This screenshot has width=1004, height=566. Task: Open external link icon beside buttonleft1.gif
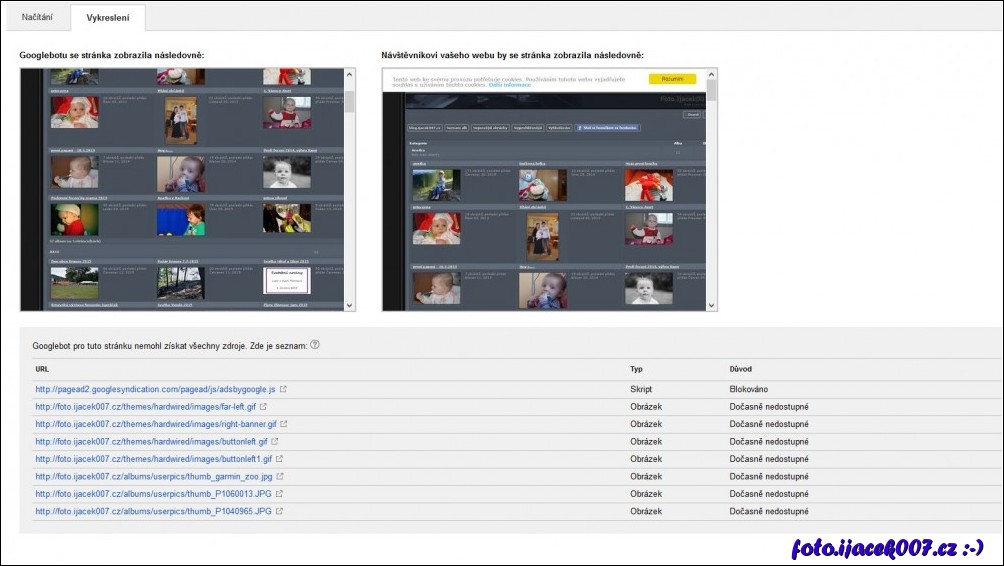click(279, 459)
